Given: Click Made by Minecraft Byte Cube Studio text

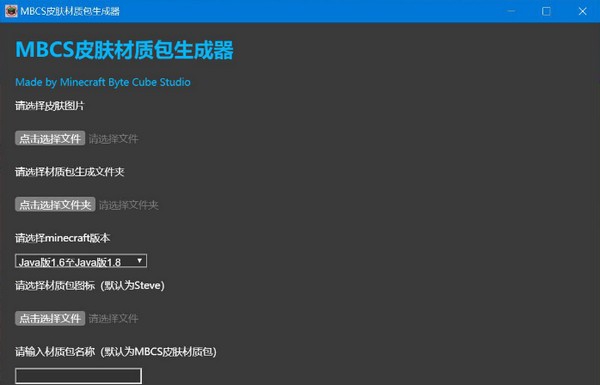Looking at the screenshot, I should [x=103, y=82].
